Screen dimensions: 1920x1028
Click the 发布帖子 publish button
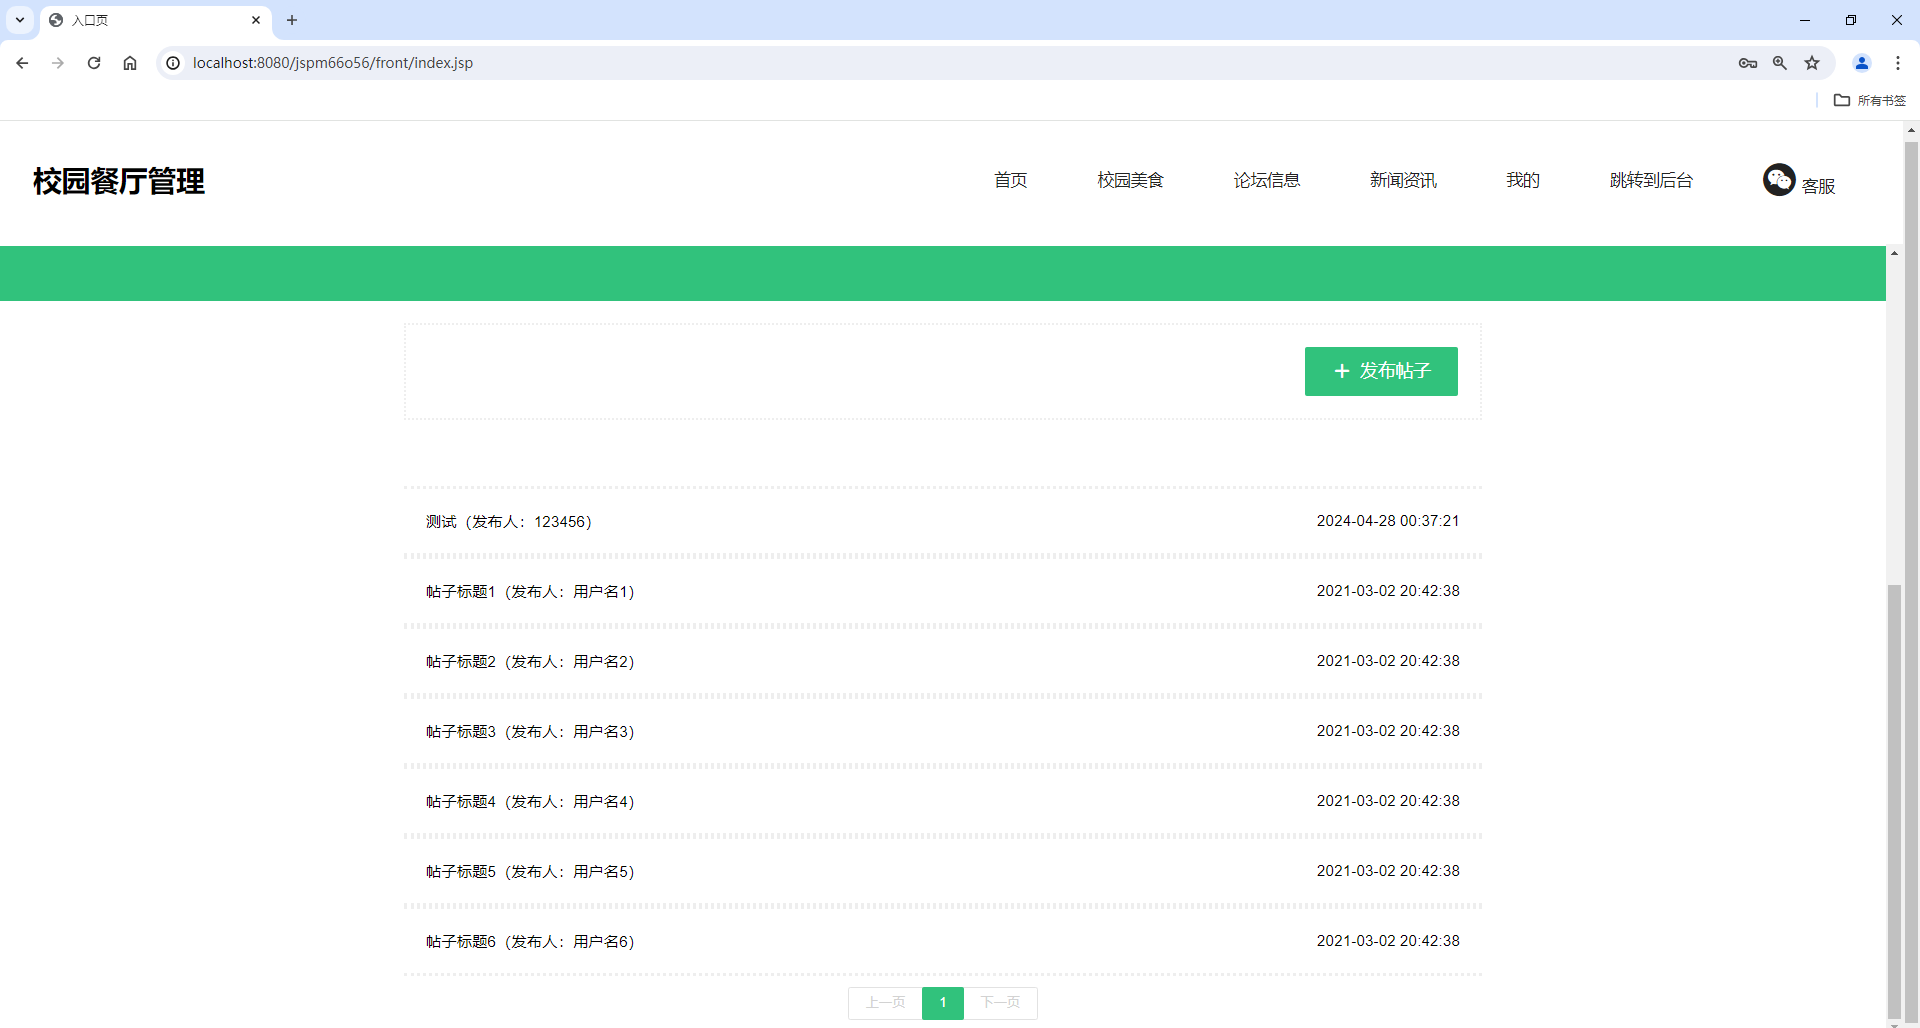pos(1381,371)
